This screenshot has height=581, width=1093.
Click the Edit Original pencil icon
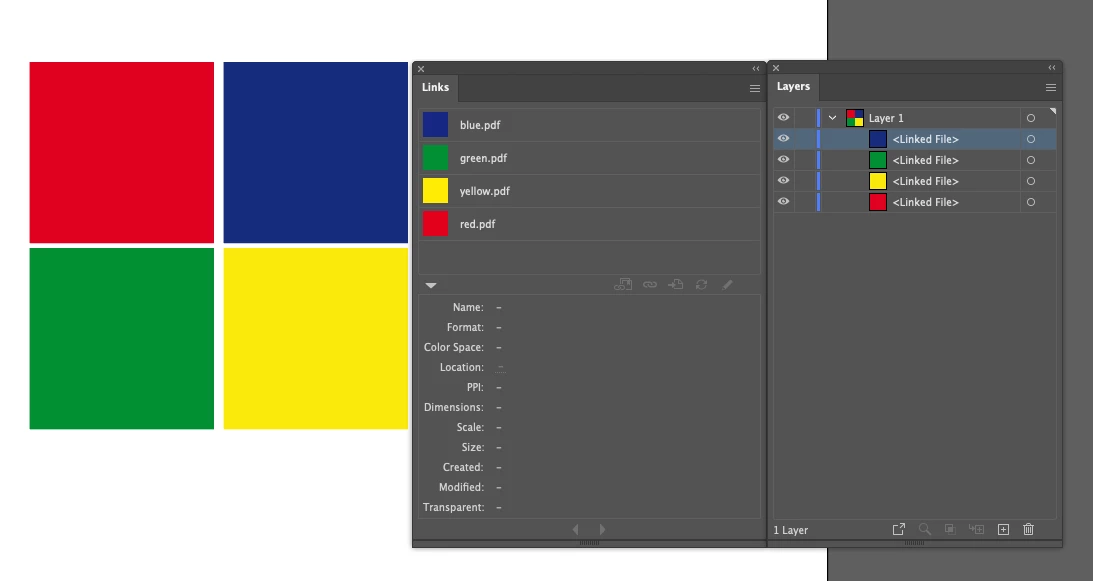[727, 285]
